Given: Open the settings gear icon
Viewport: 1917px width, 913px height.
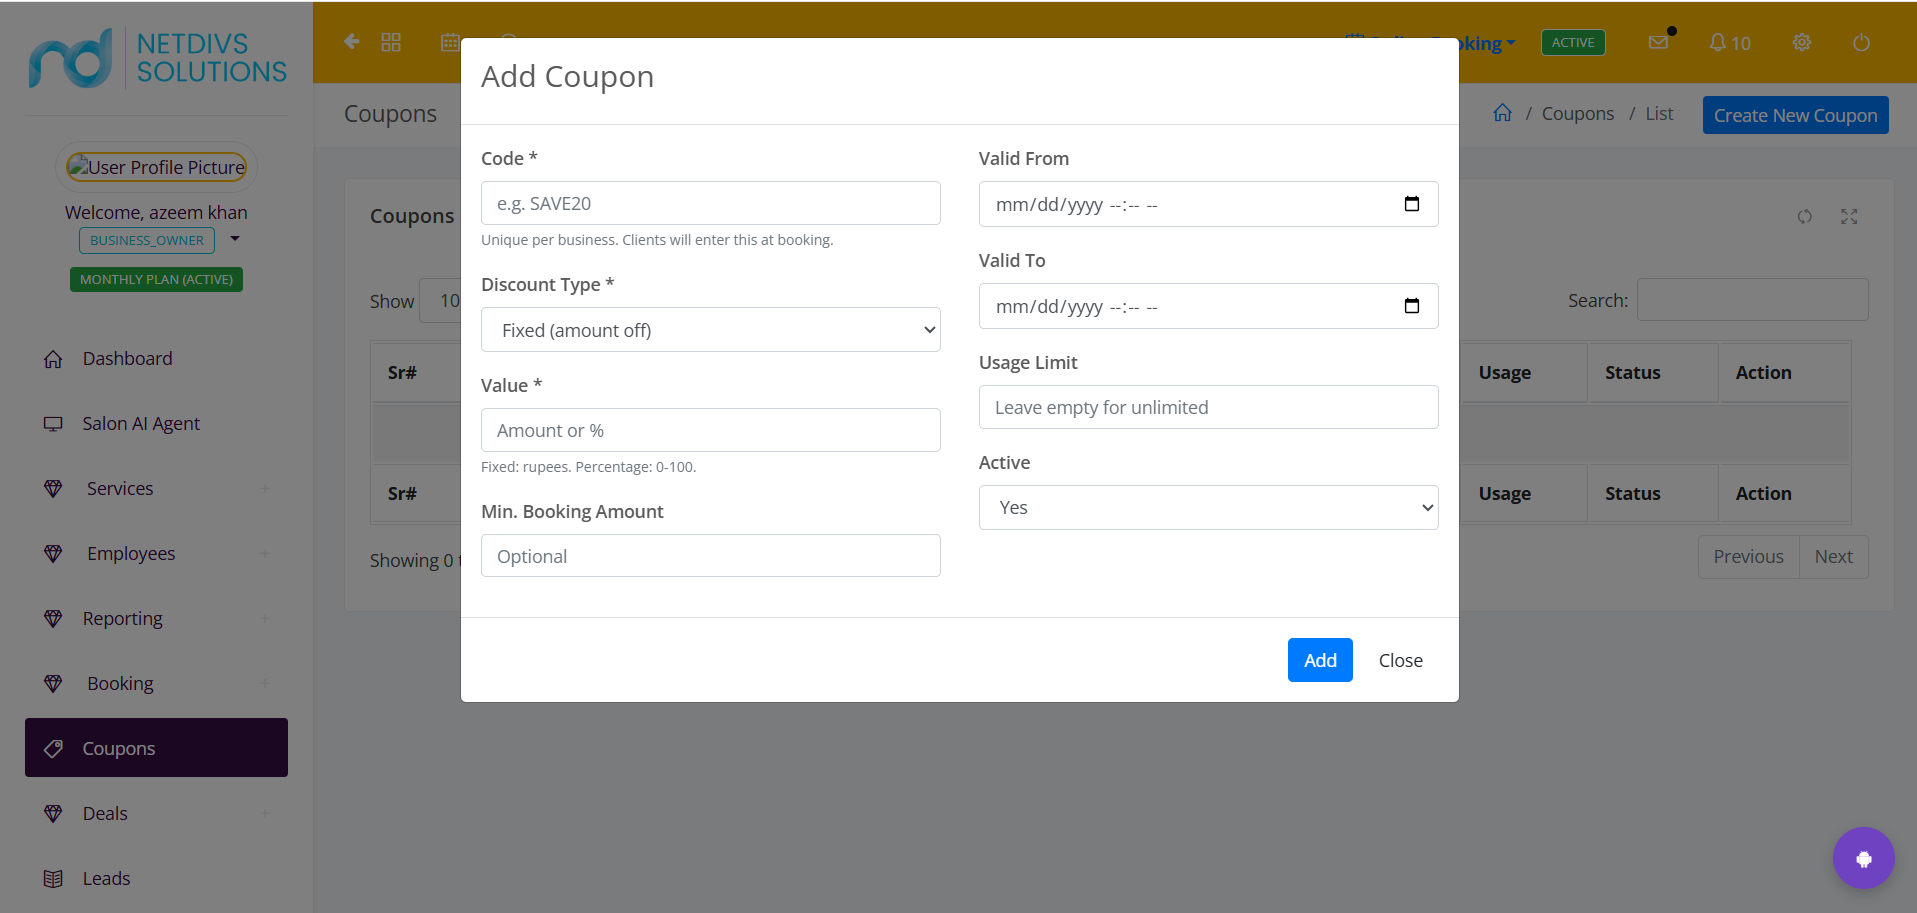Looking at the screenshot, I should click(1802, 42).
